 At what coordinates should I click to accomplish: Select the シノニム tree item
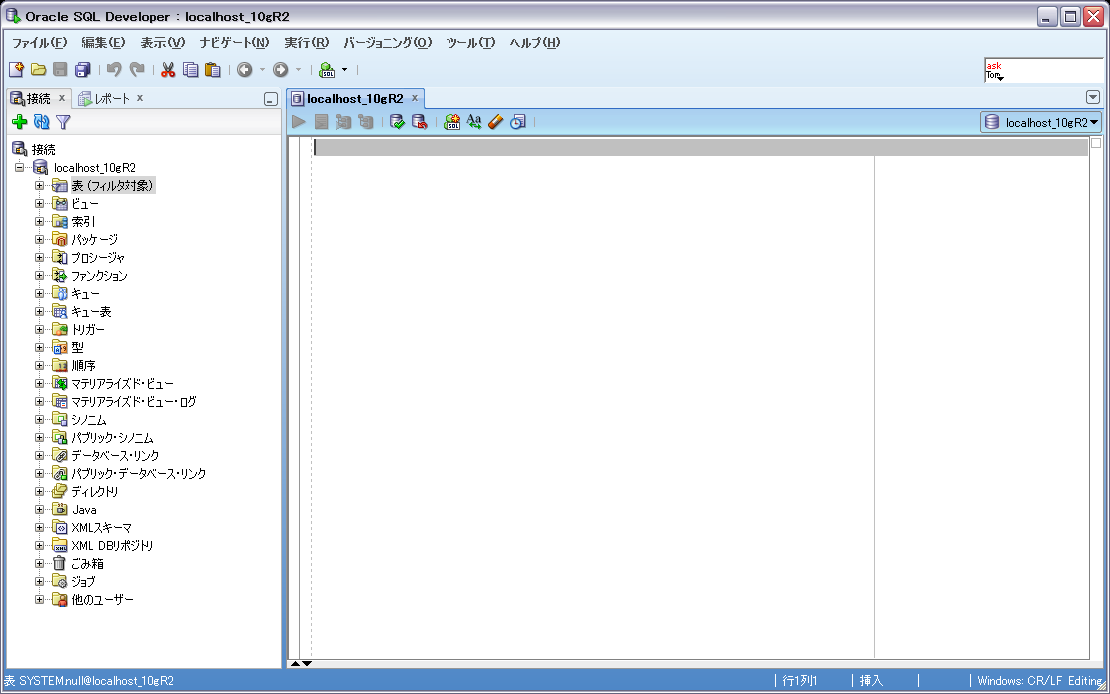[x=88, y=420]
